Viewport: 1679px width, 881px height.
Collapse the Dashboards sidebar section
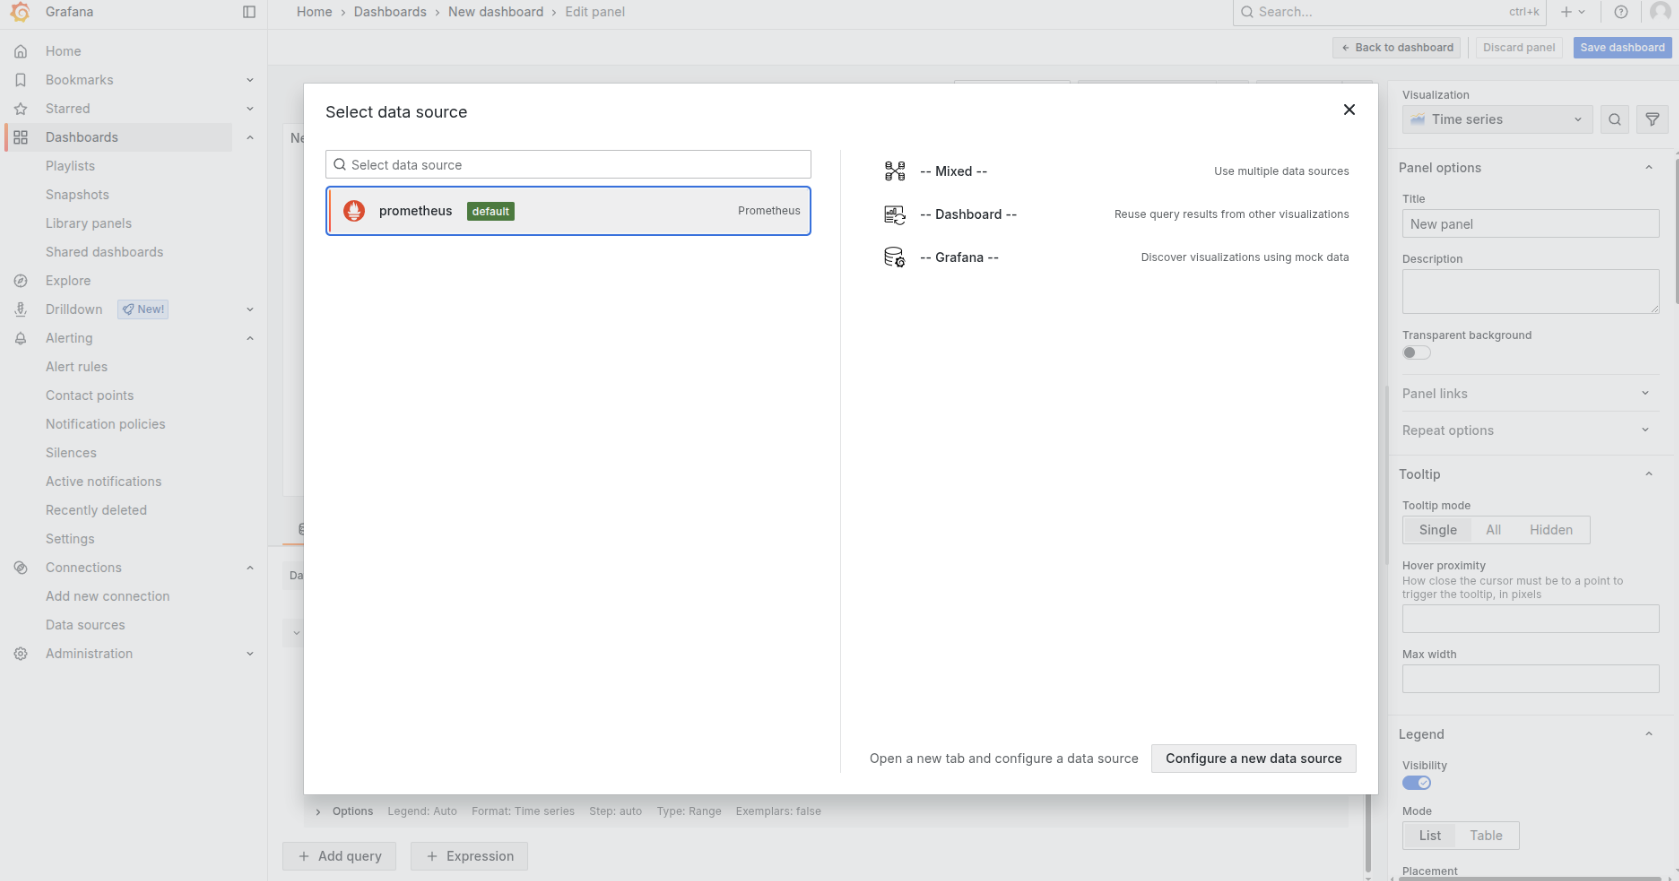point(250,137)
